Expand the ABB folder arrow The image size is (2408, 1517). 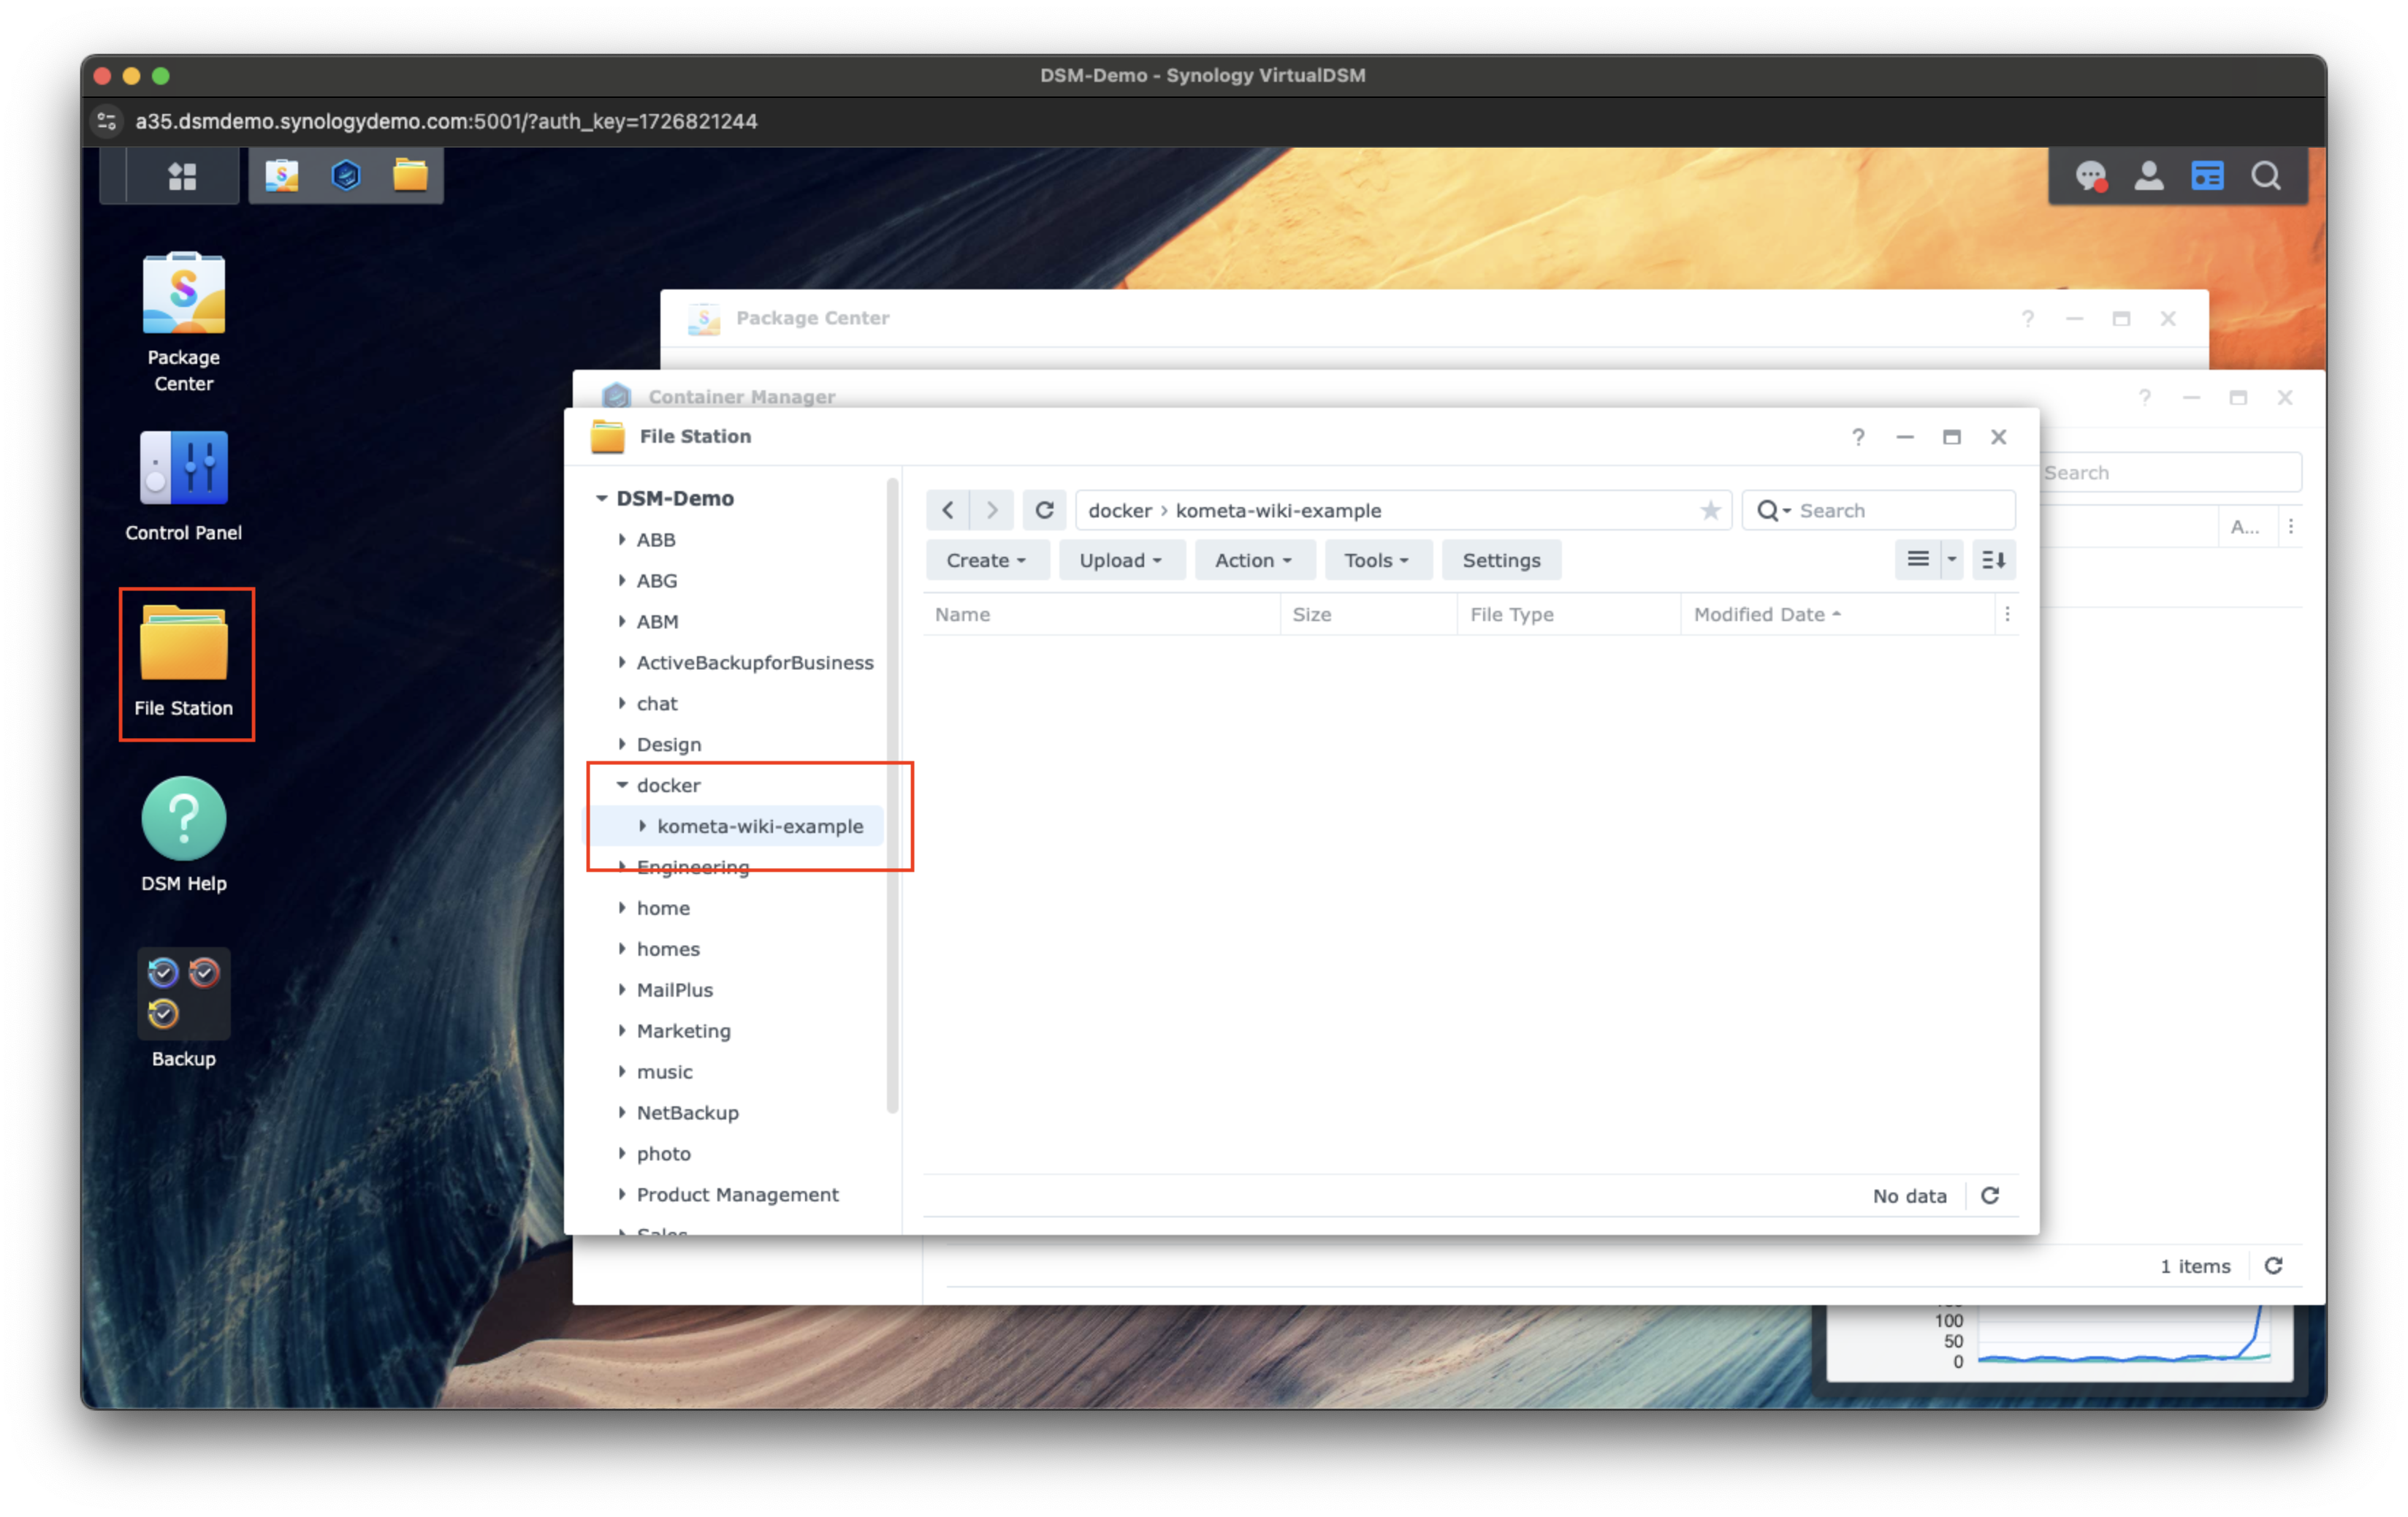(x=622, y=539)
